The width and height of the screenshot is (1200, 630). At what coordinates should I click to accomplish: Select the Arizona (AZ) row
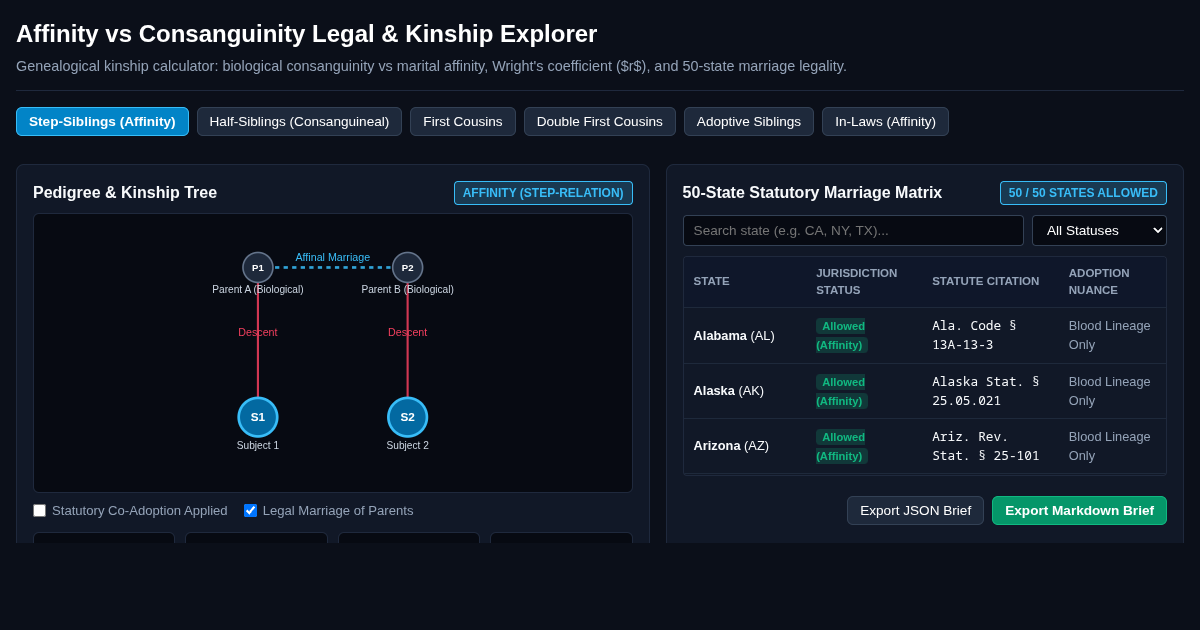click(x=925, y=446)
